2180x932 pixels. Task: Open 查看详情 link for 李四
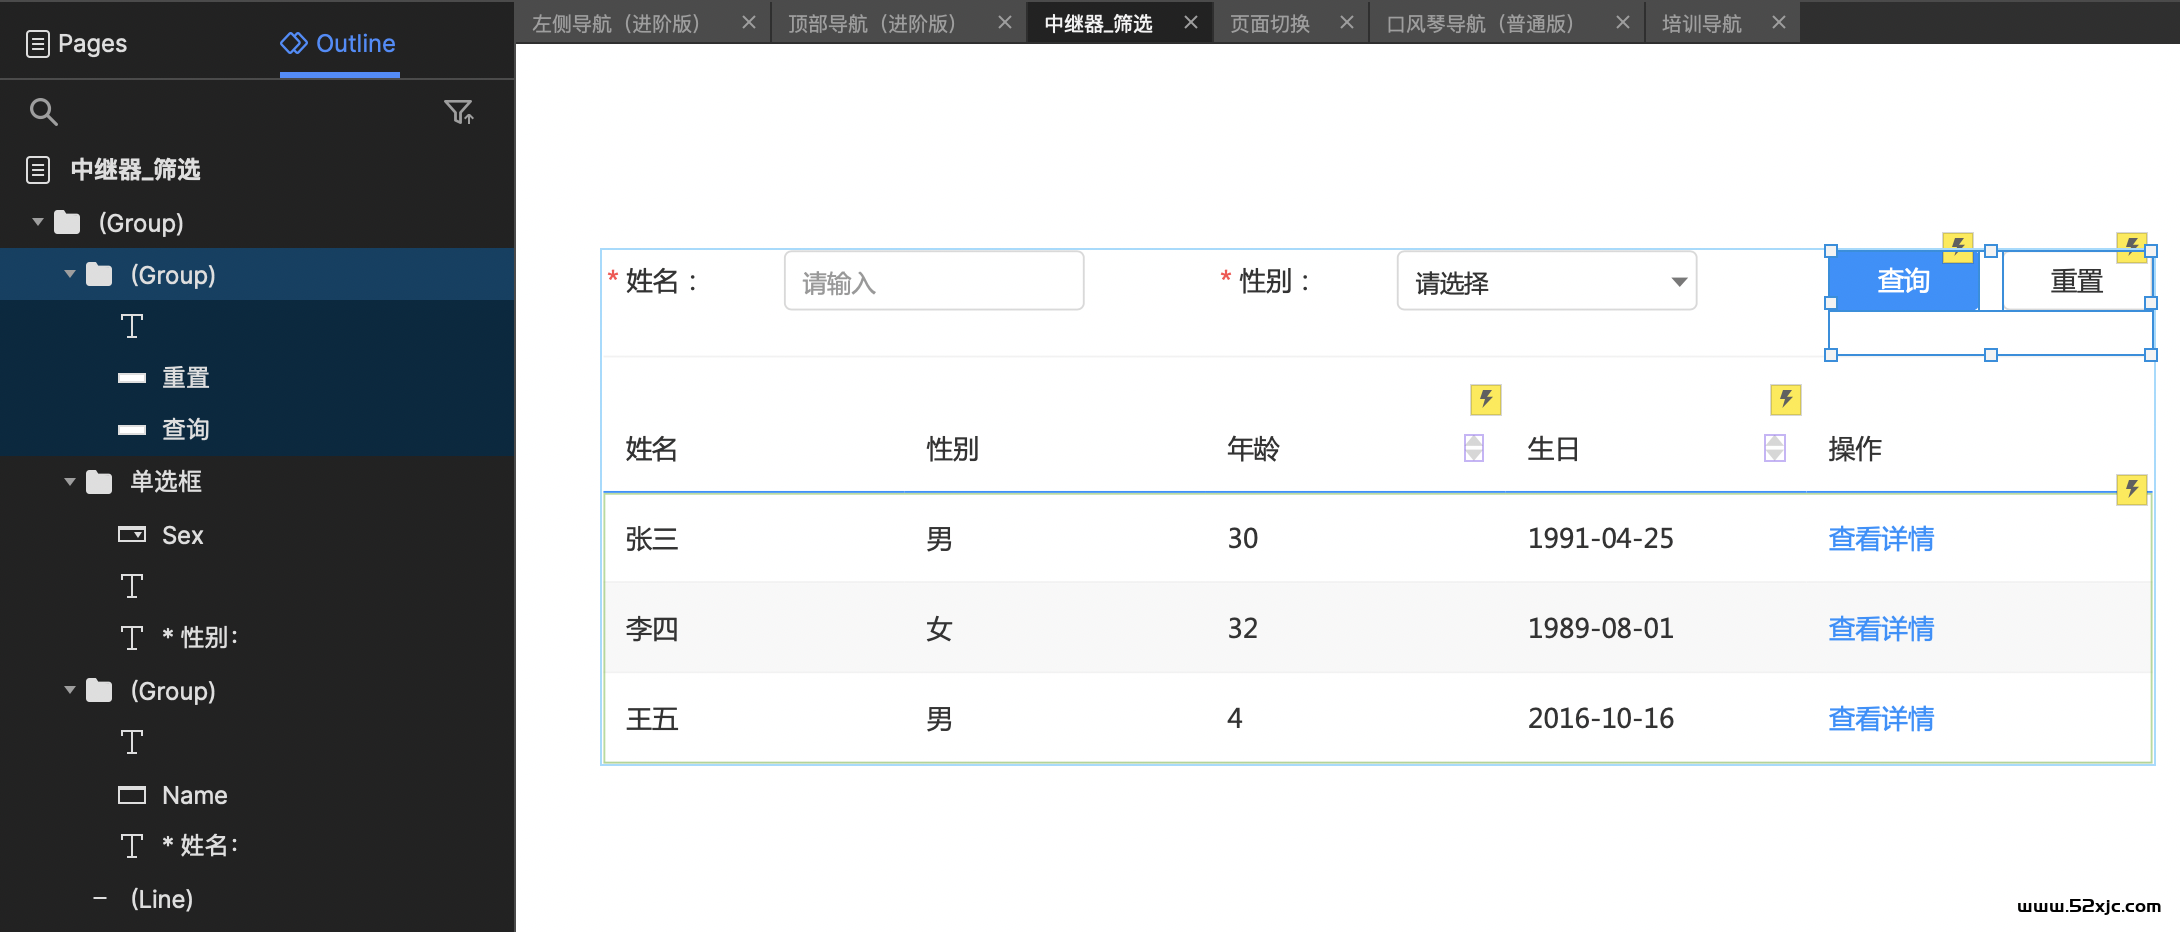pos(1880,629)
